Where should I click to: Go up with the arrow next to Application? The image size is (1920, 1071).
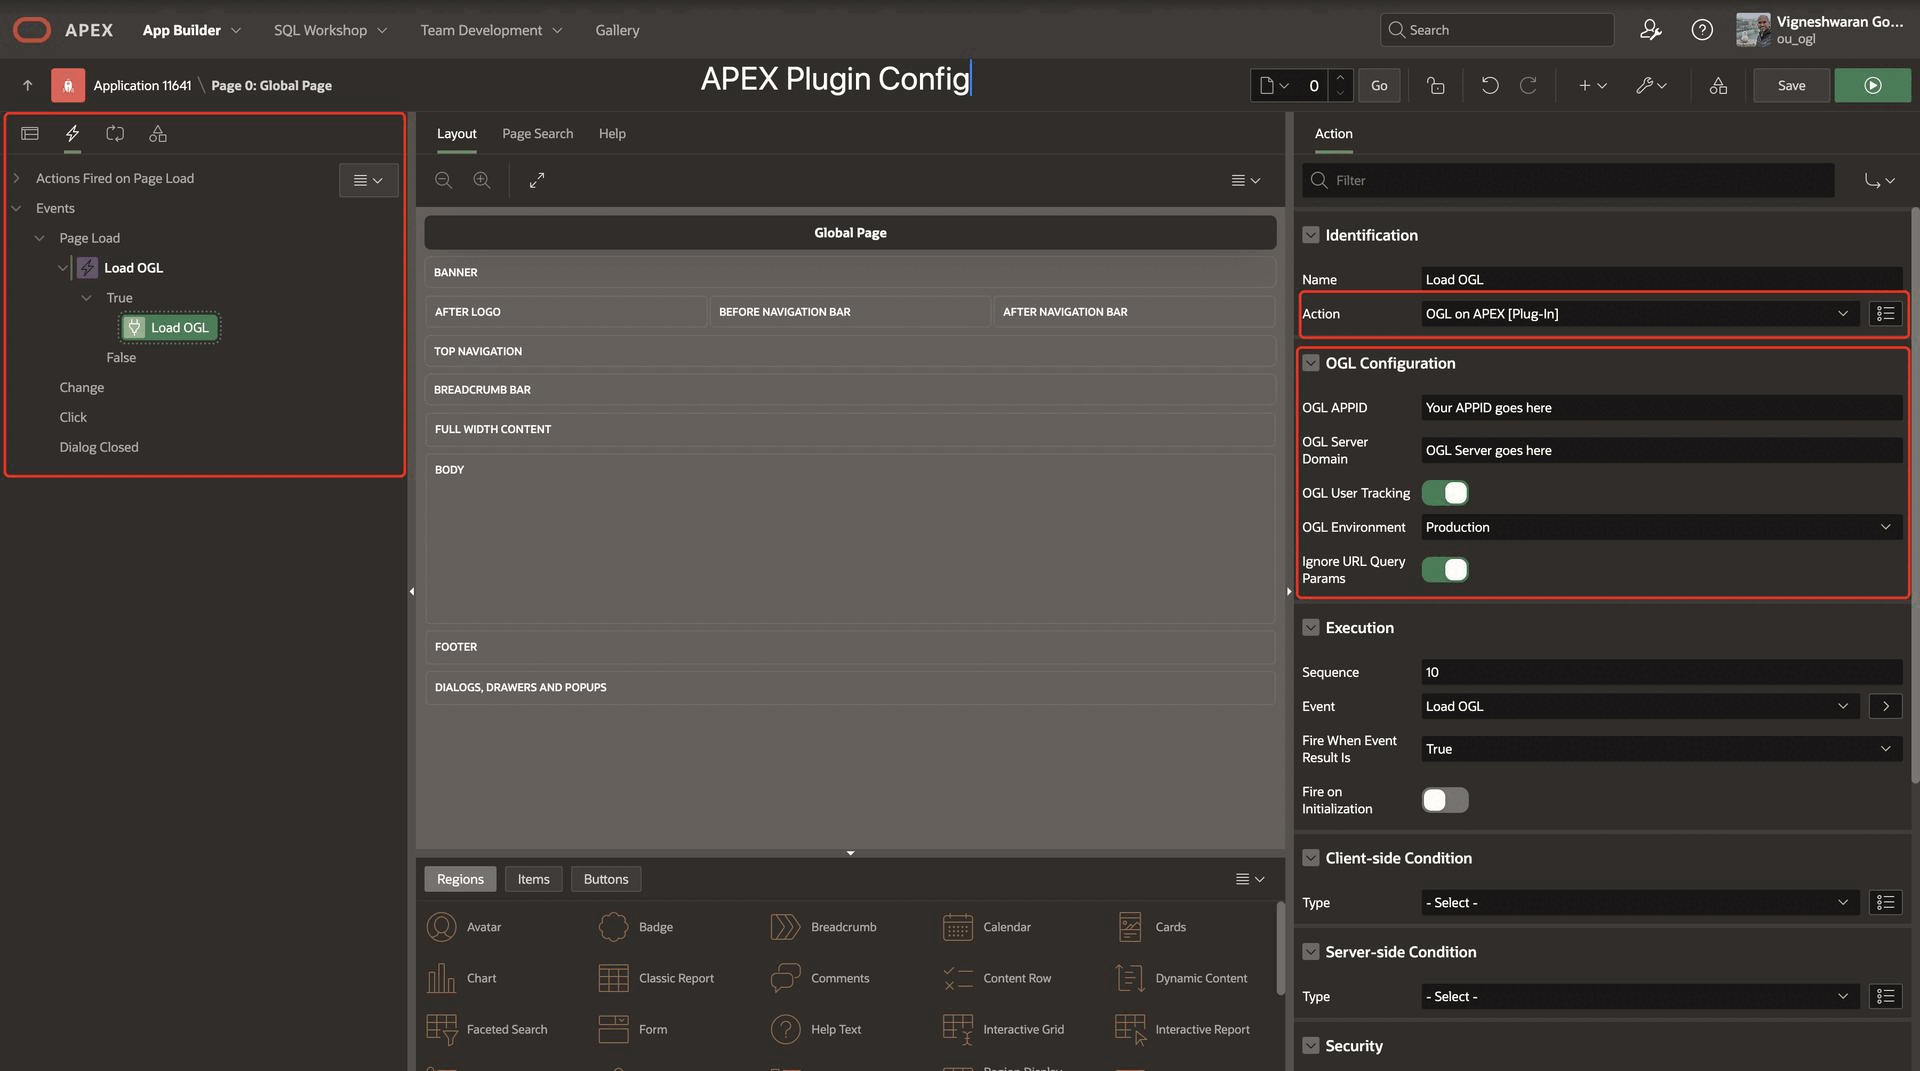click(x=28, y=86)
